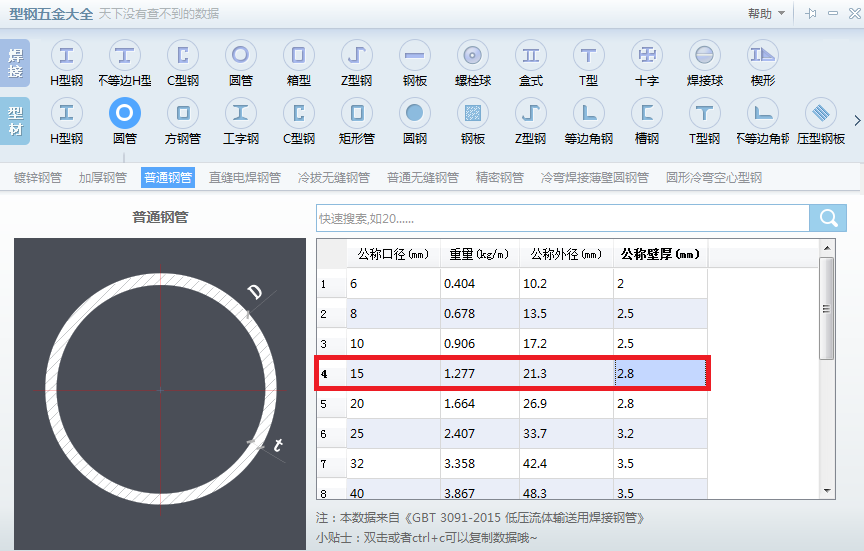864x551 pixels.
Task: Select outer diameter cell 42.4
Action: [566, 463]
